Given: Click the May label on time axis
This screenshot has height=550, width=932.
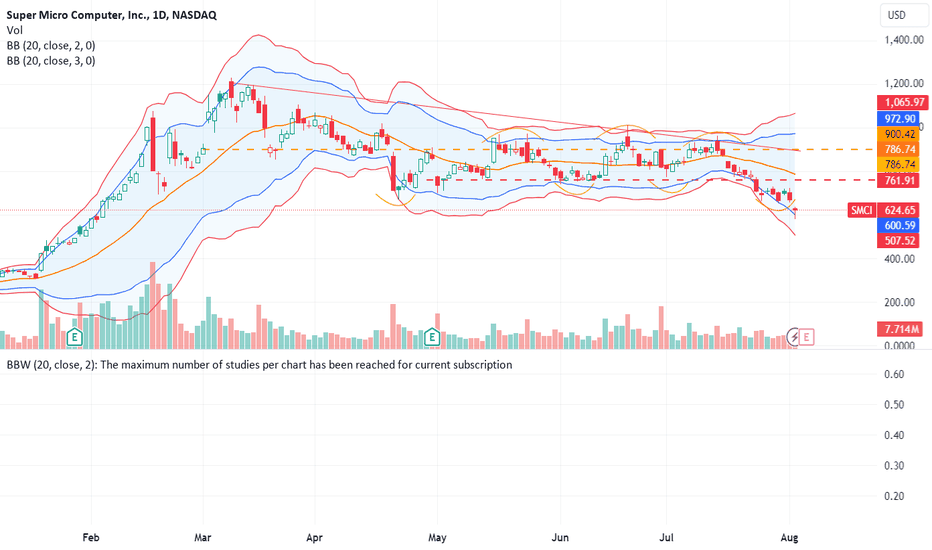Looking at the screenshot, I should click(x=437, y=538).
